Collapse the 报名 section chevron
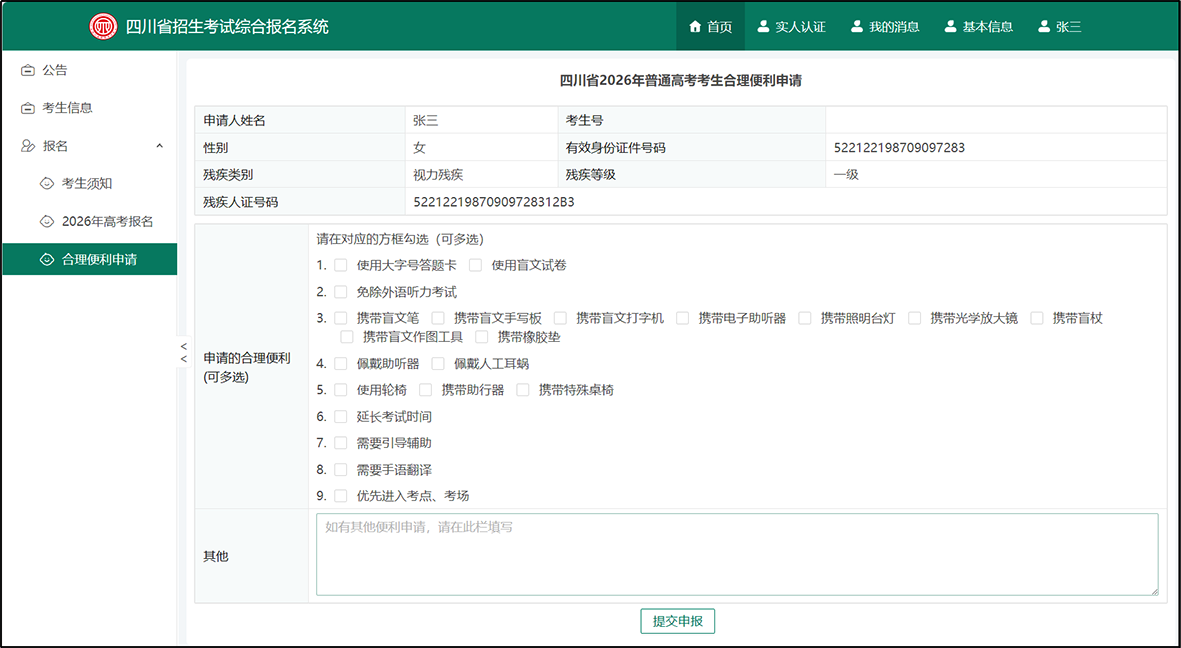This screenshot has height=648, width=1181. pos(159,145)
